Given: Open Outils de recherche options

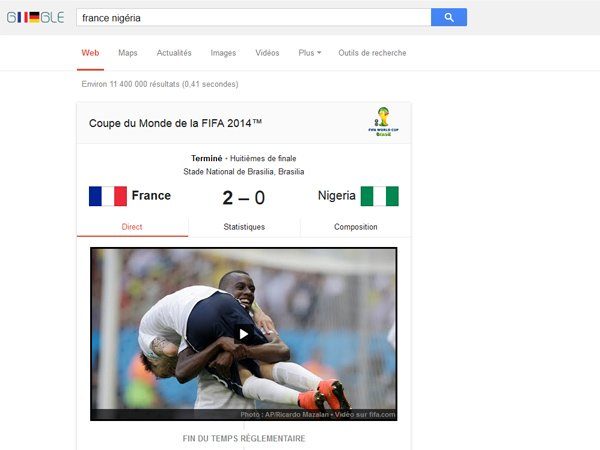Looking at the screenshot, I should (x=372, y=53).
